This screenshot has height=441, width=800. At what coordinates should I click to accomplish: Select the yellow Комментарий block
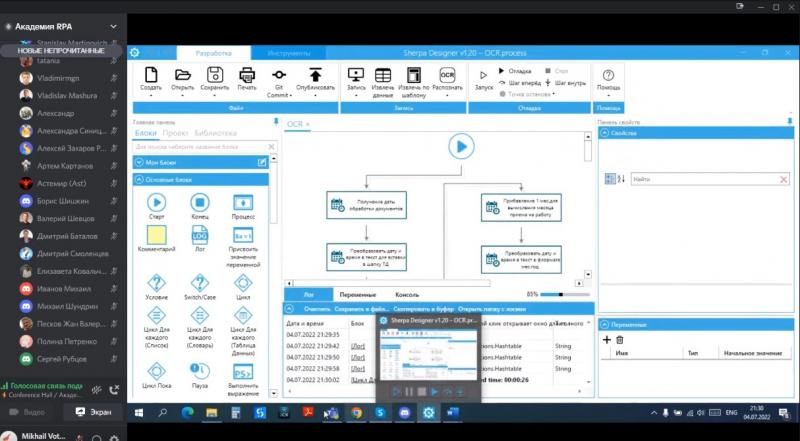point(157,235)
